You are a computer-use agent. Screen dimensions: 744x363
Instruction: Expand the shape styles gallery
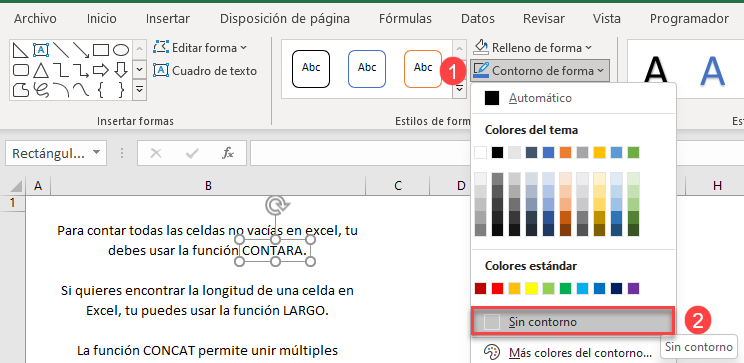[x=459, y=90]
